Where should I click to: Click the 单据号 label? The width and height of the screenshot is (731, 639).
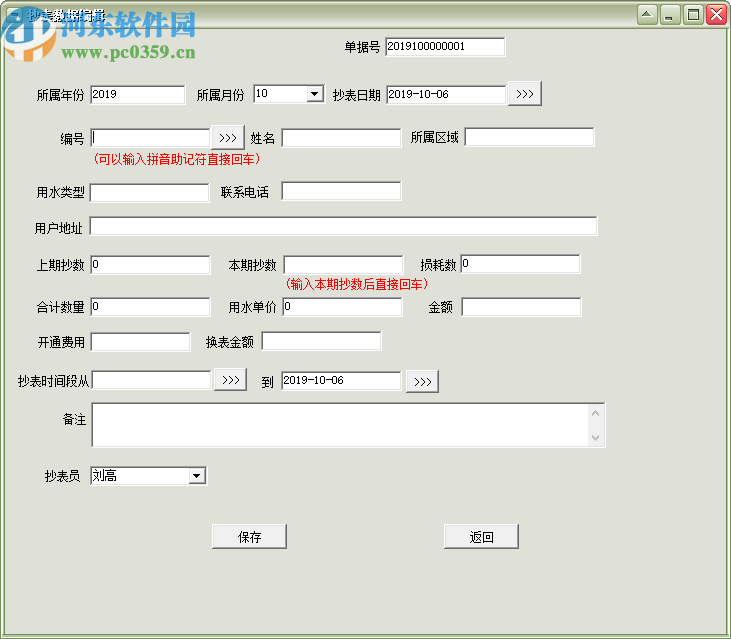click(362, 47)
